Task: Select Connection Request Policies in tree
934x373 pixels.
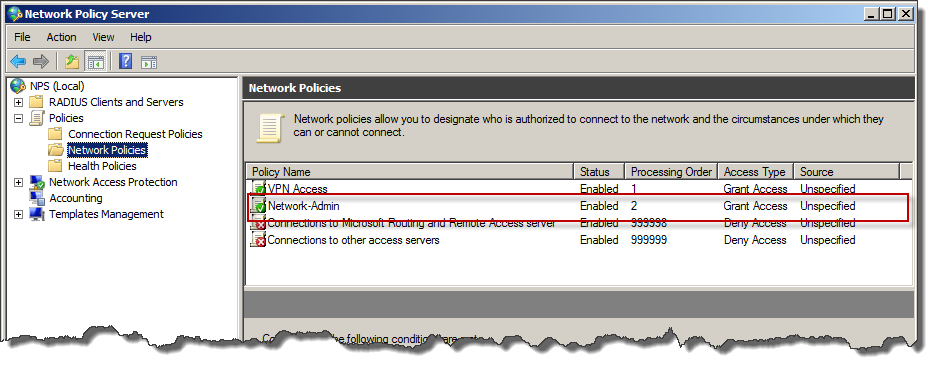Action: 135,134
